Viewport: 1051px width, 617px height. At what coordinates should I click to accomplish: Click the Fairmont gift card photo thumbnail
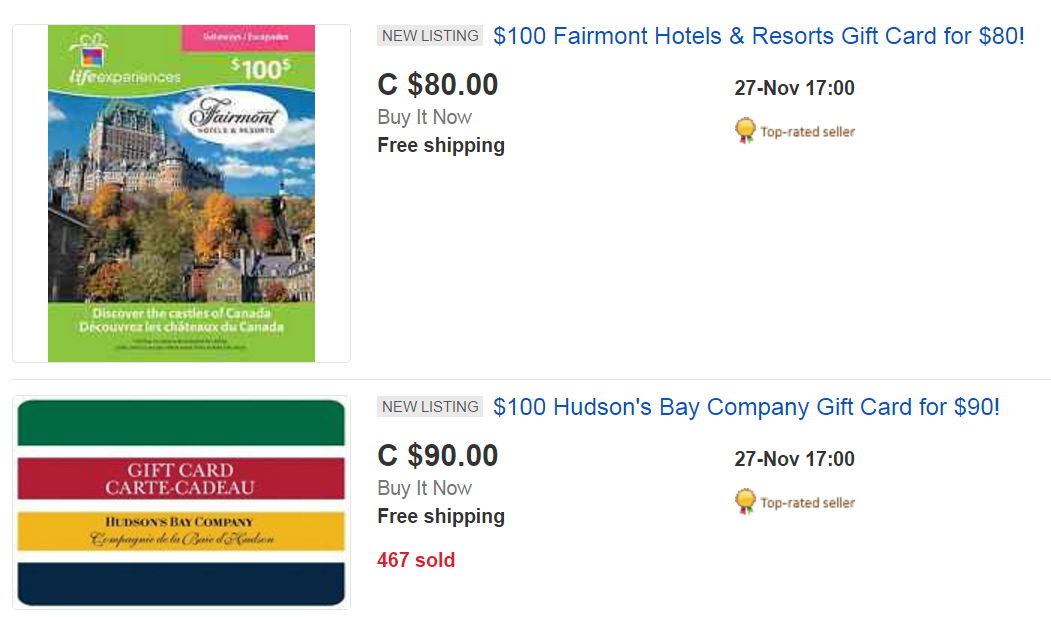click(180, 193)
